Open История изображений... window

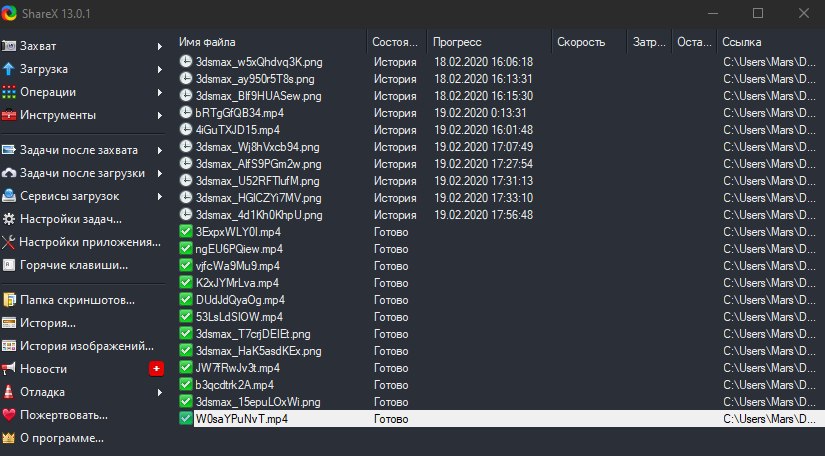tap(83, 346)
